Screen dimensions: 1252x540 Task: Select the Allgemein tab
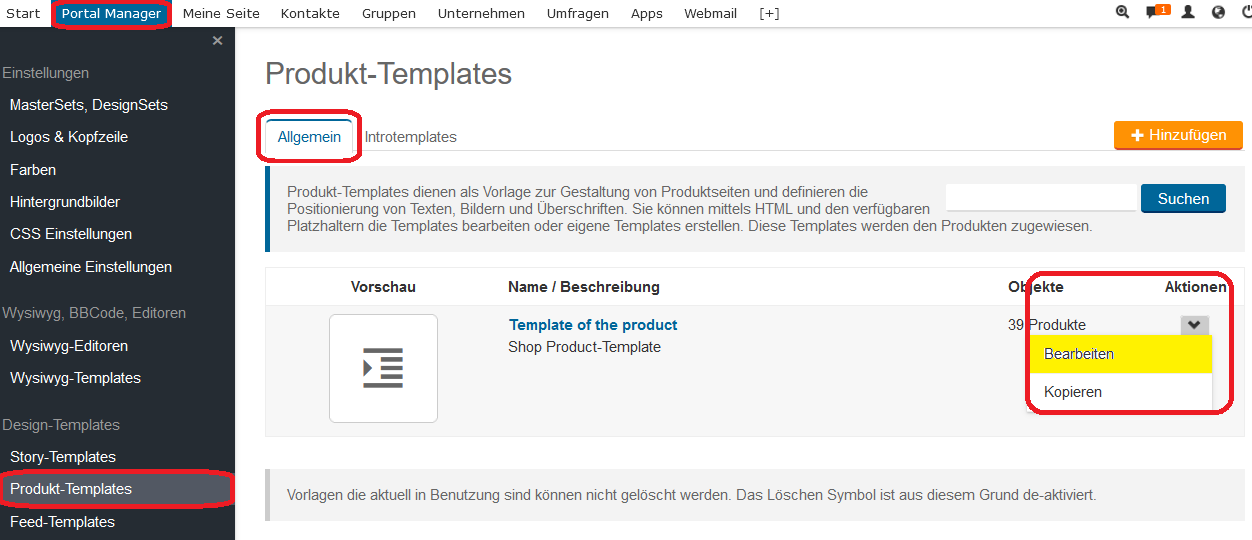coord(309,137)
